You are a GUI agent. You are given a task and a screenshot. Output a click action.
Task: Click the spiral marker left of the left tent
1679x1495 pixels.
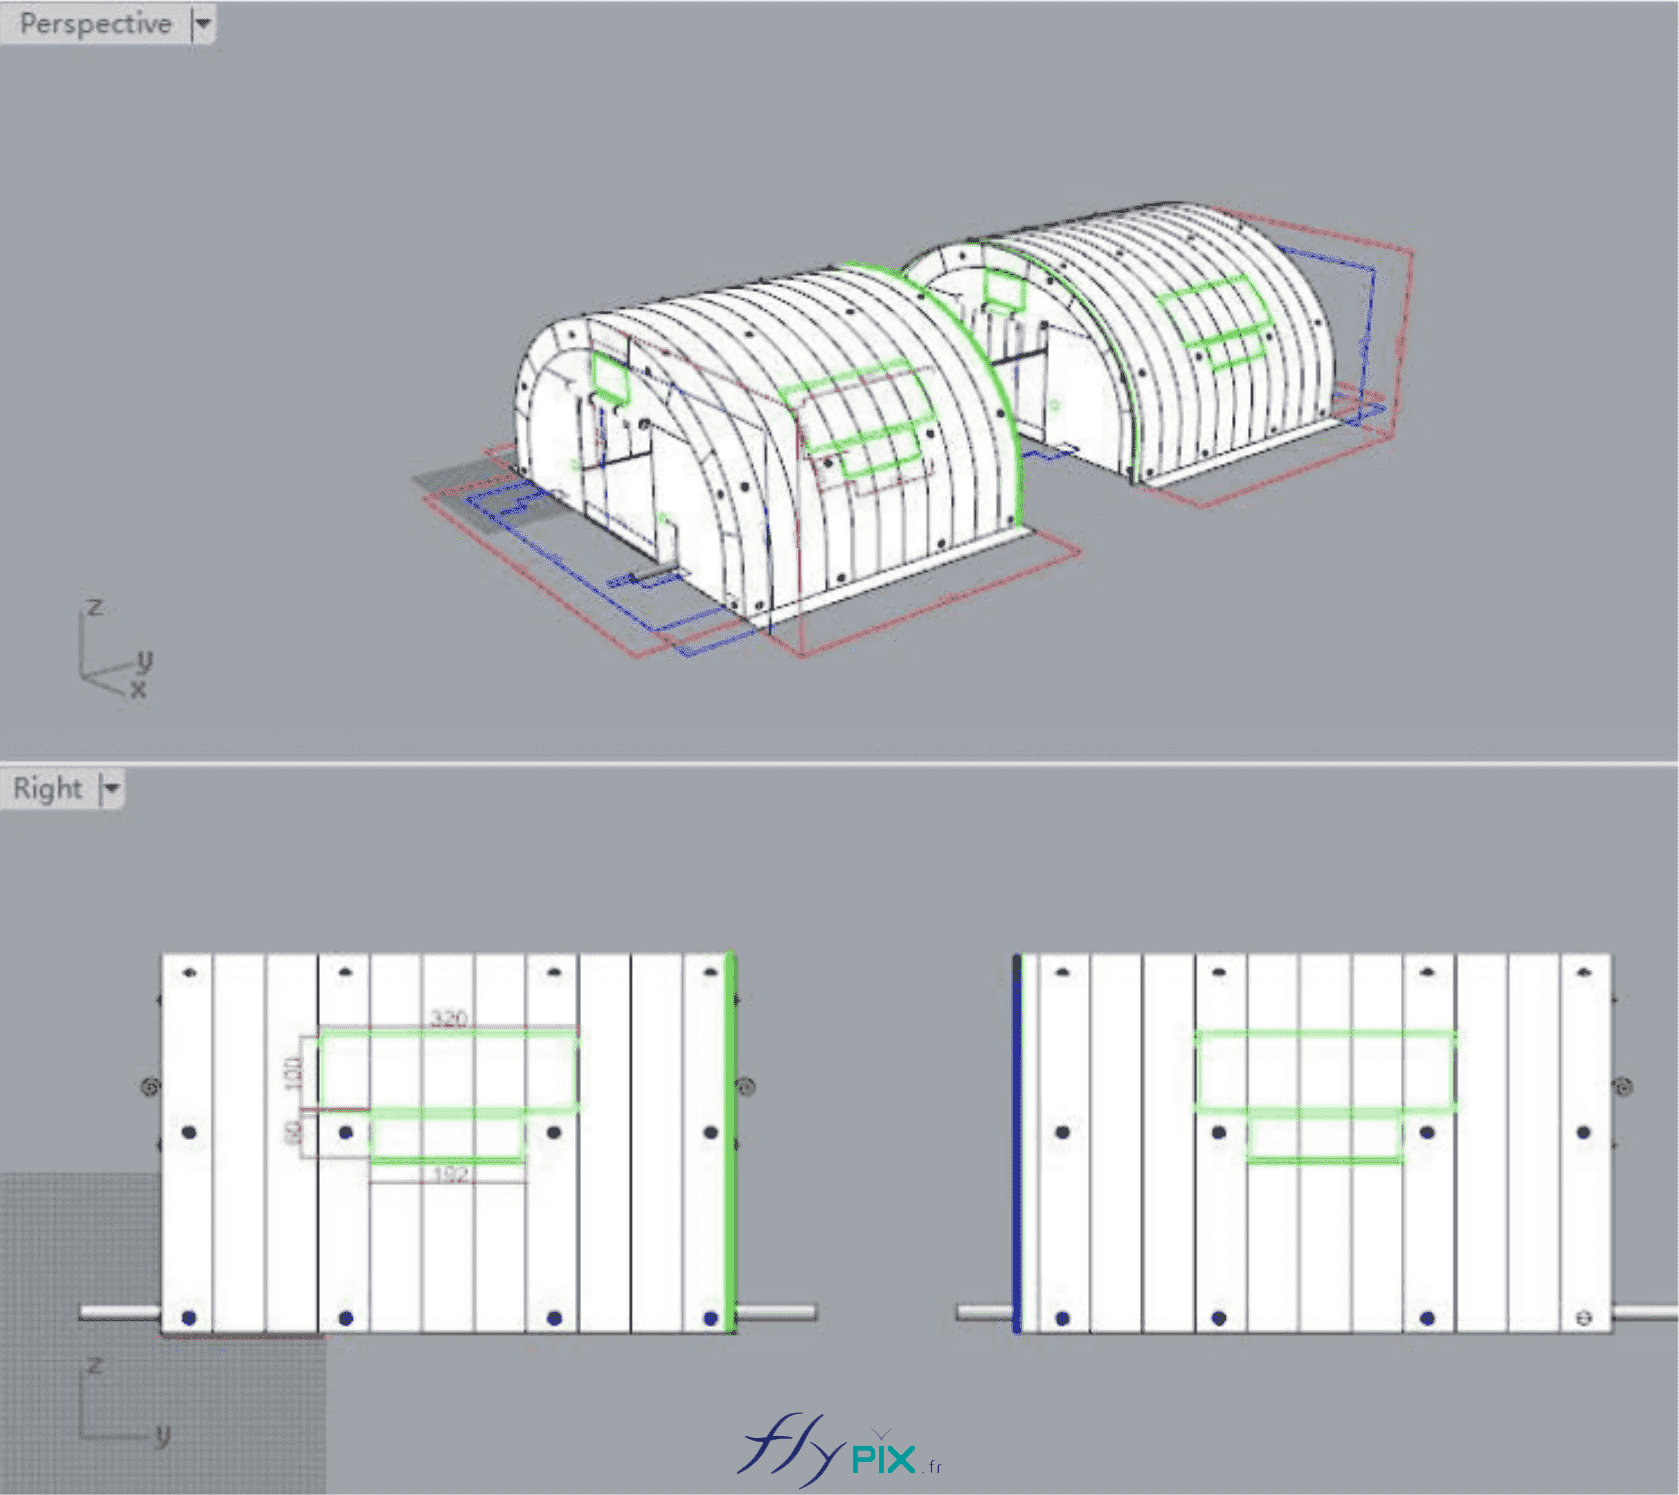tap(150, 1086)
